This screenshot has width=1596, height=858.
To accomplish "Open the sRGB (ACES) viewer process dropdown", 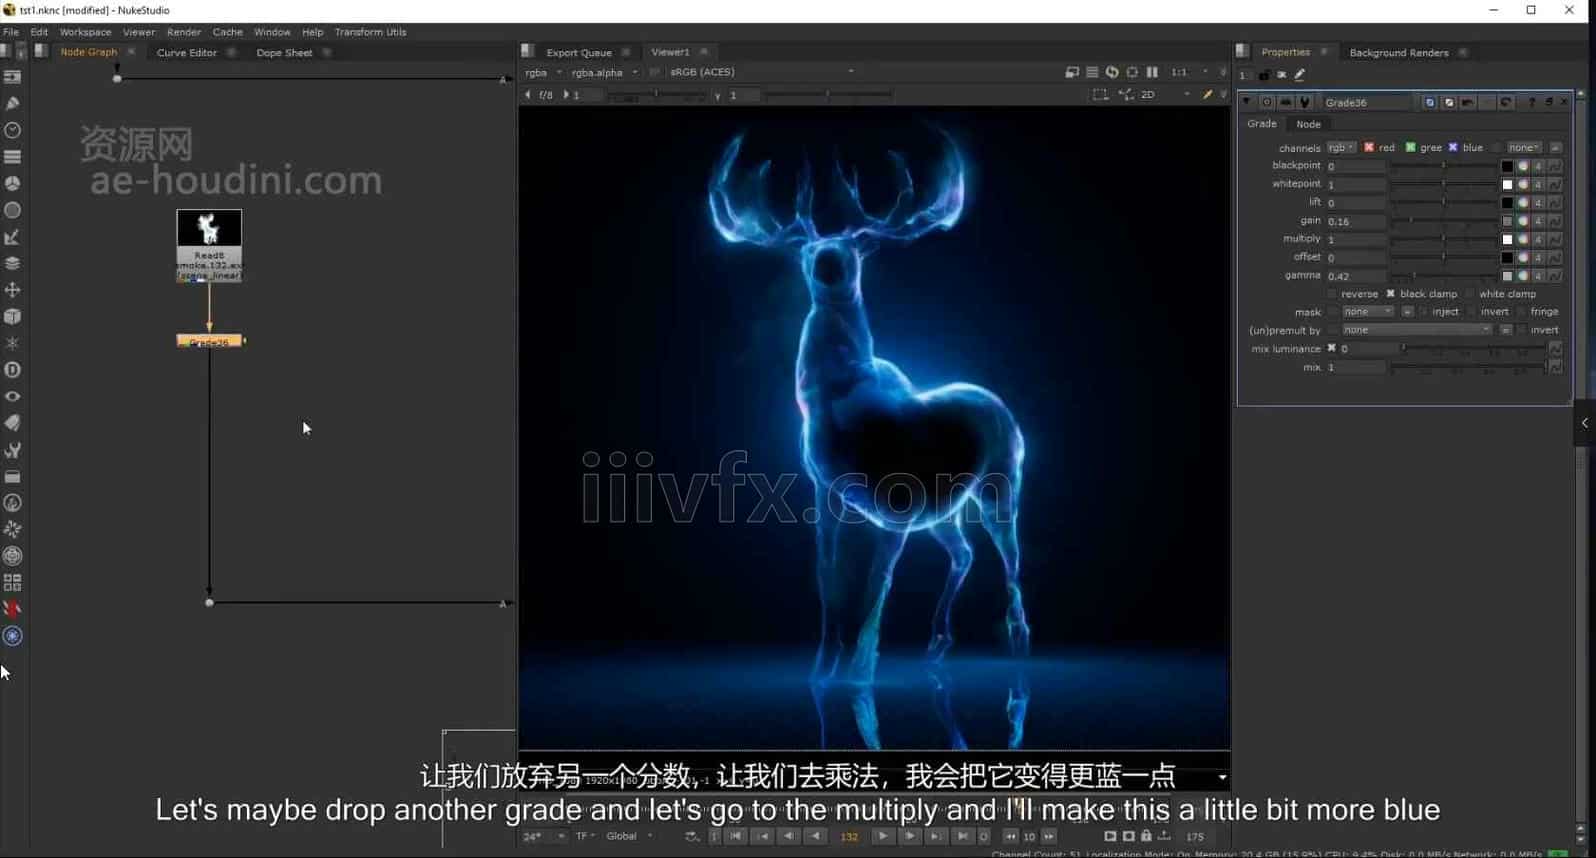I will tap(762, 72).
